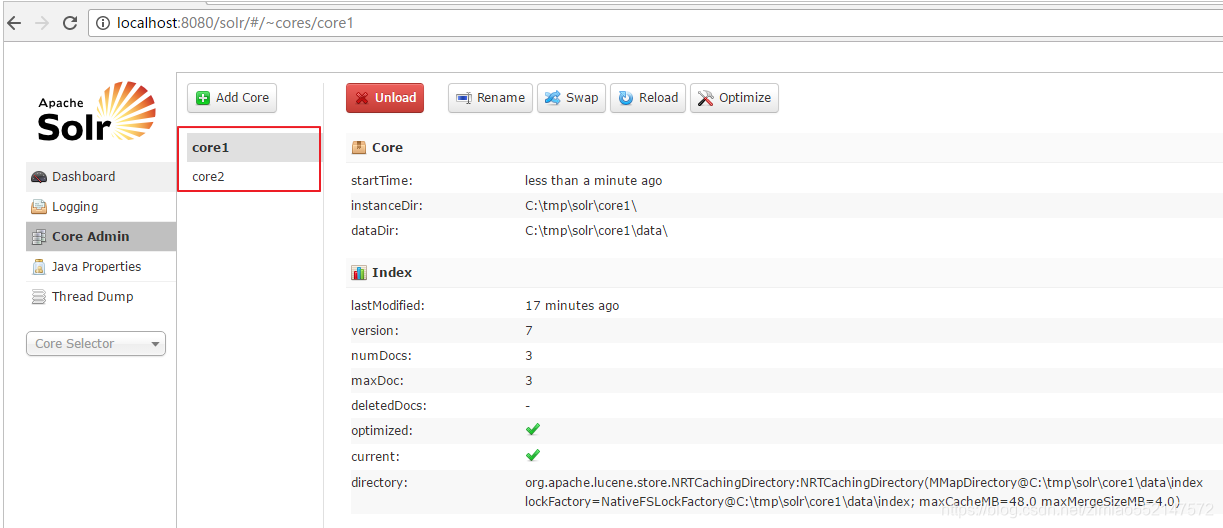
Task: Click the optimized green checkmark
Action: pos(533,429)
